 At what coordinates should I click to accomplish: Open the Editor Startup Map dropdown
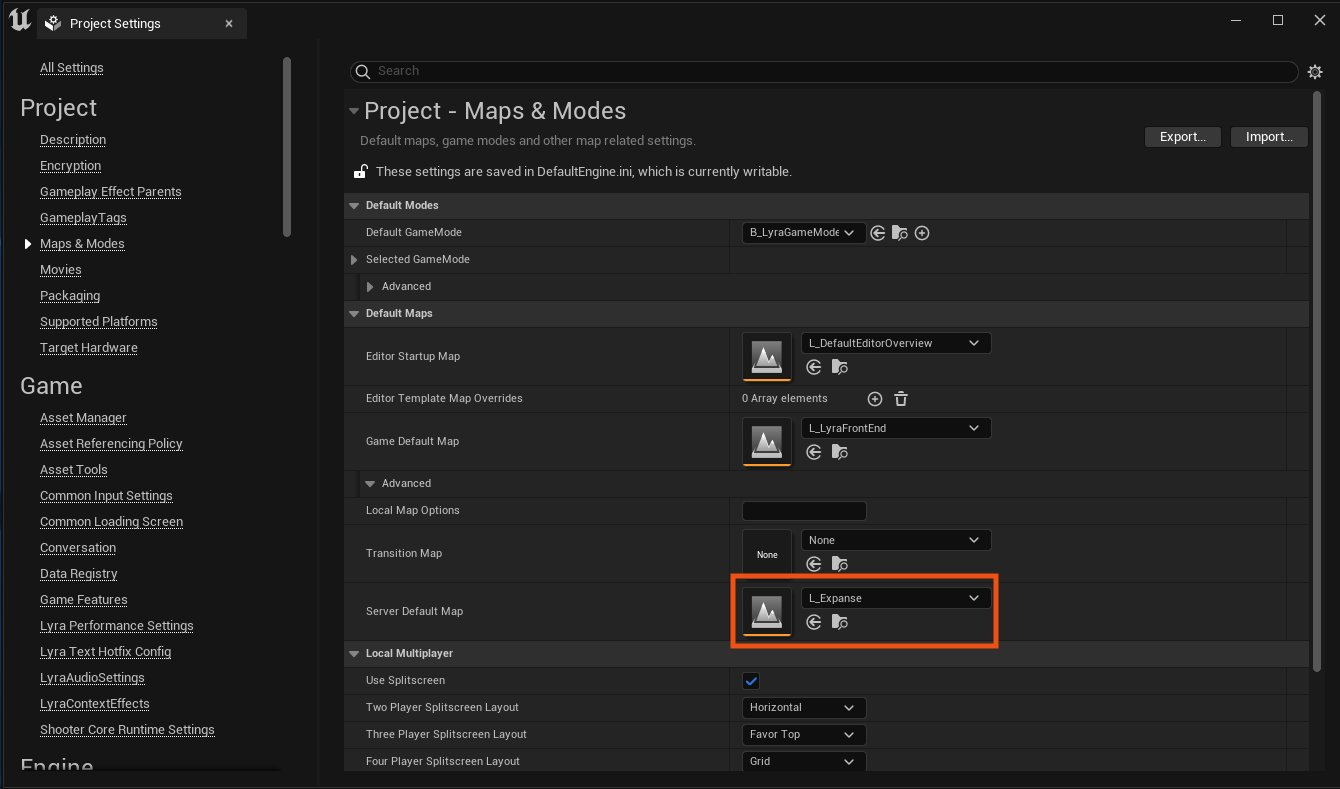(895, 343)
